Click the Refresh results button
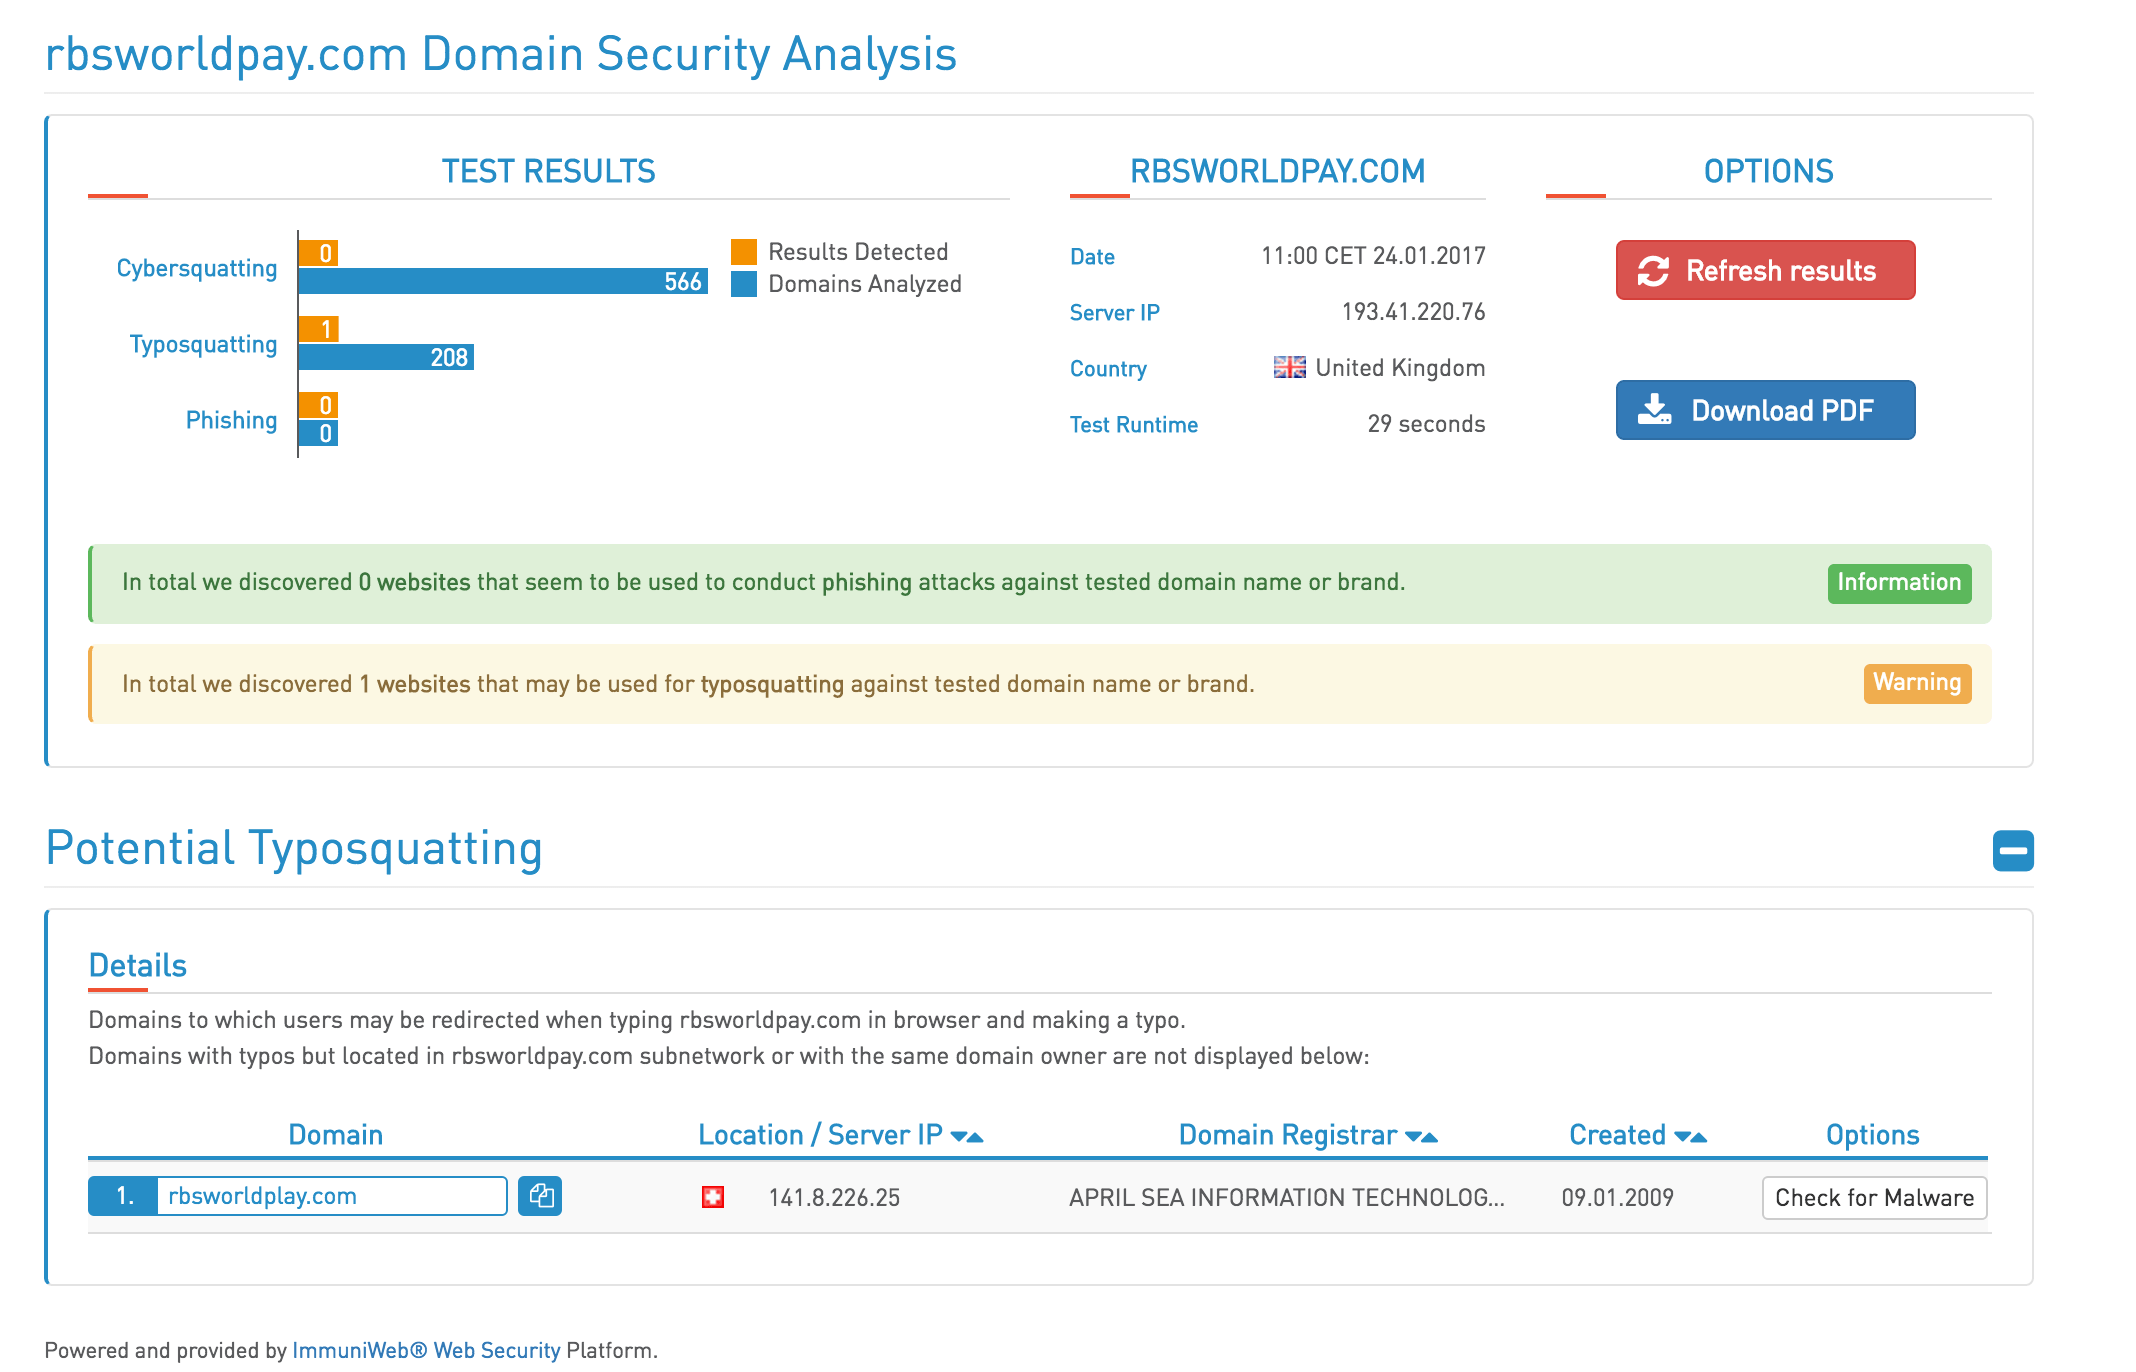 (1765, 270)
